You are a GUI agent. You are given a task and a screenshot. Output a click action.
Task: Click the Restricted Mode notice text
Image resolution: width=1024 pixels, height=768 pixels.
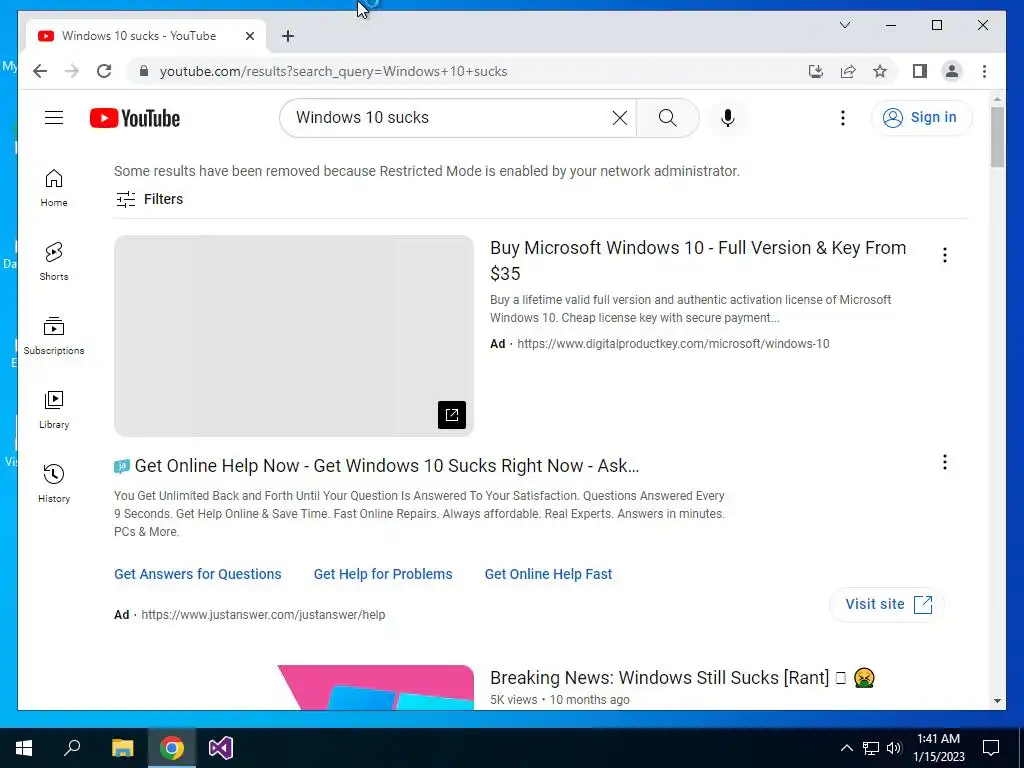pos(426,171)
